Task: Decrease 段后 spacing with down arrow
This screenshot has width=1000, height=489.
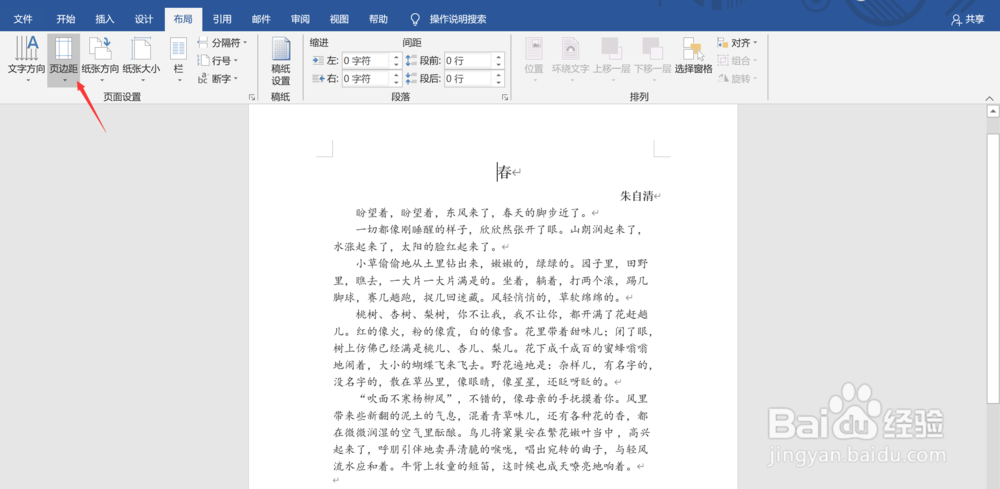Action: (498, 82)
